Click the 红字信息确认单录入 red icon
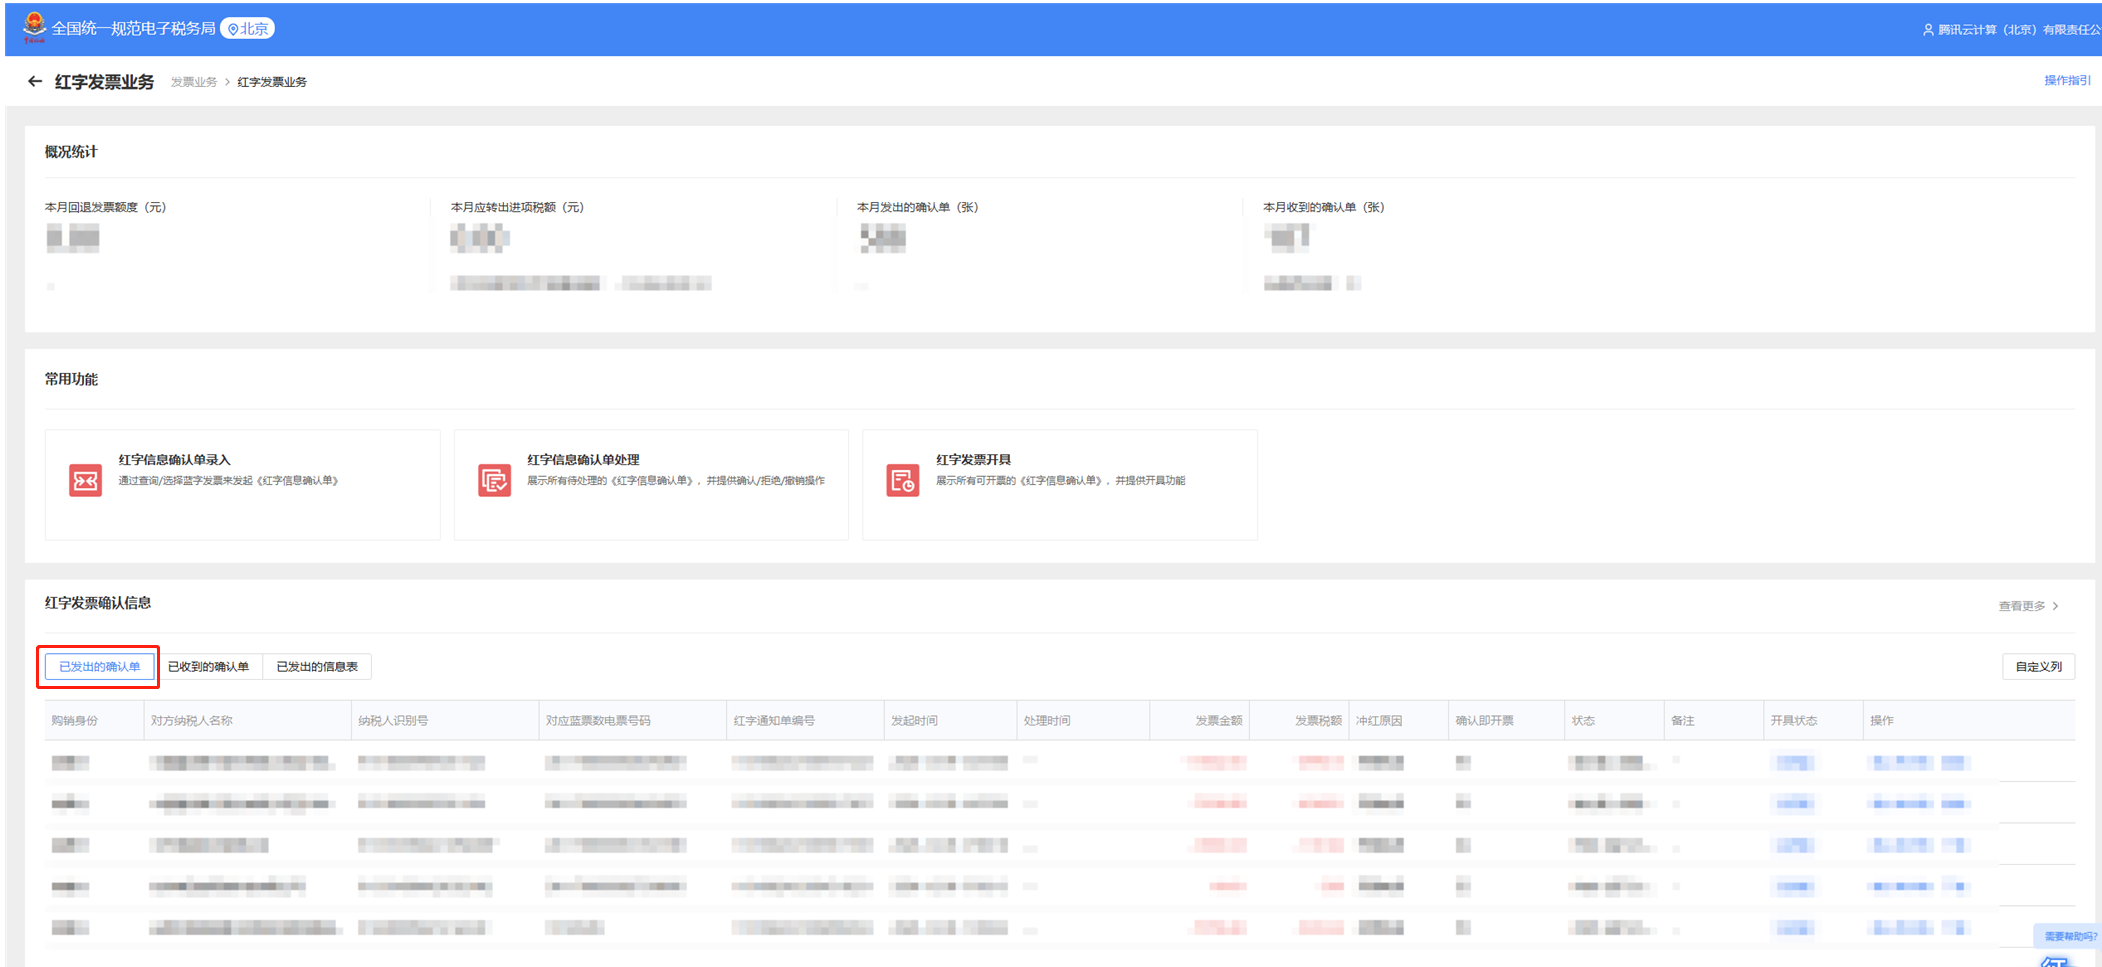Image resolution: width=2102 pixels, height=967 pixels. coord(85,480)
